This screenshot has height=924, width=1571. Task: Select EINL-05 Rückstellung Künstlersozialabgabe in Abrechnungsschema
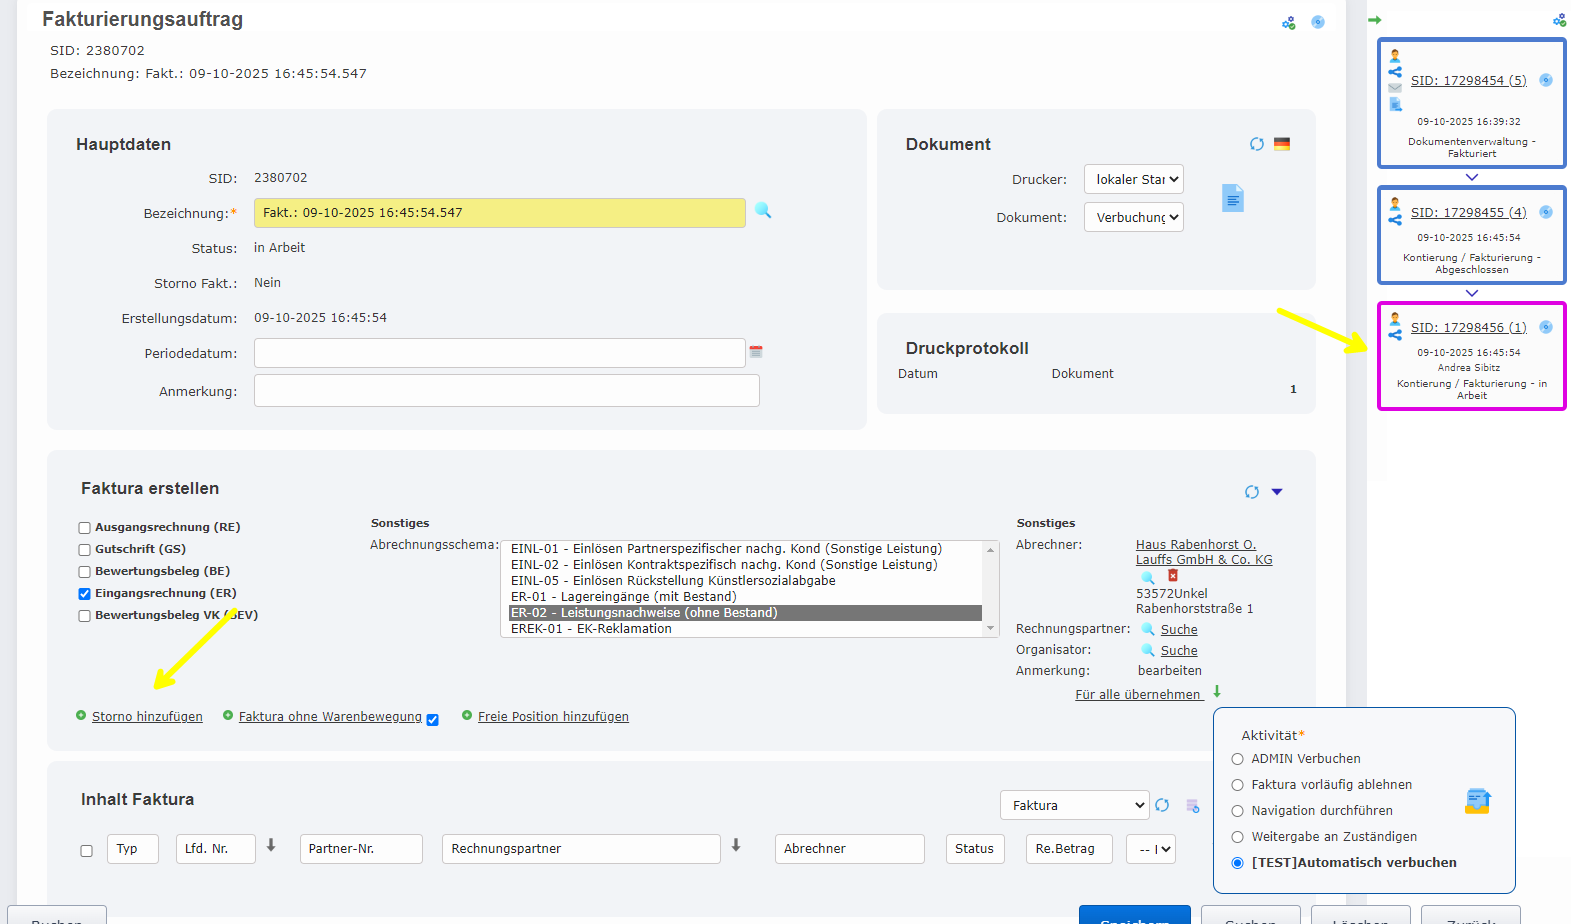(672, 581)
